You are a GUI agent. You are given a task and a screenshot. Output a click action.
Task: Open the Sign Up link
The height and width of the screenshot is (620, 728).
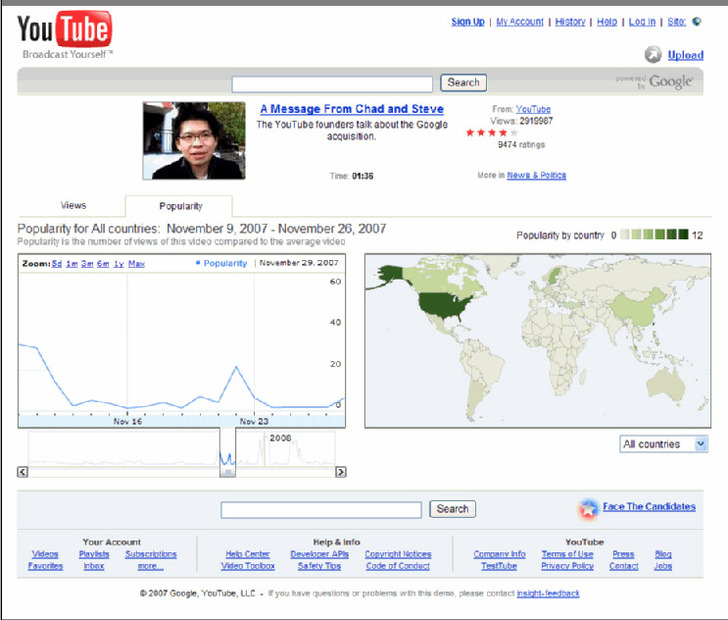468,21
